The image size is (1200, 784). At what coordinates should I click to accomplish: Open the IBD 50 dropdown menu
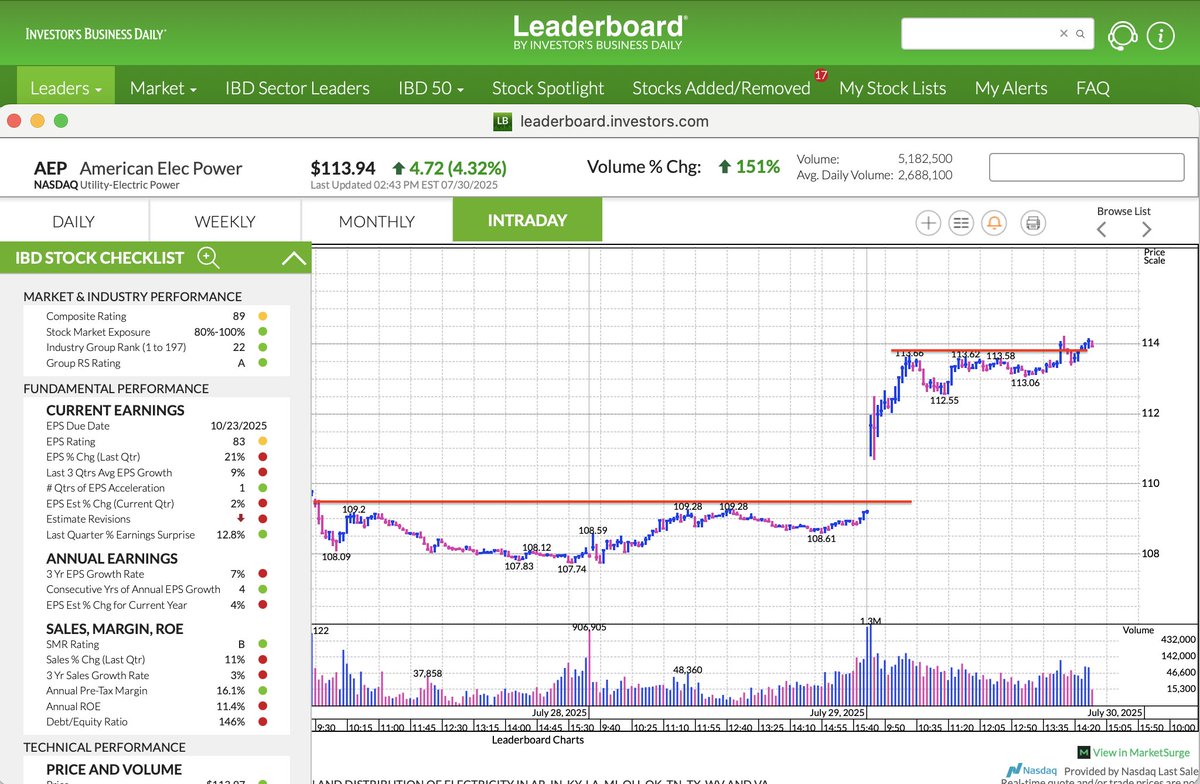pyautogui.click(x=431, y=88)
